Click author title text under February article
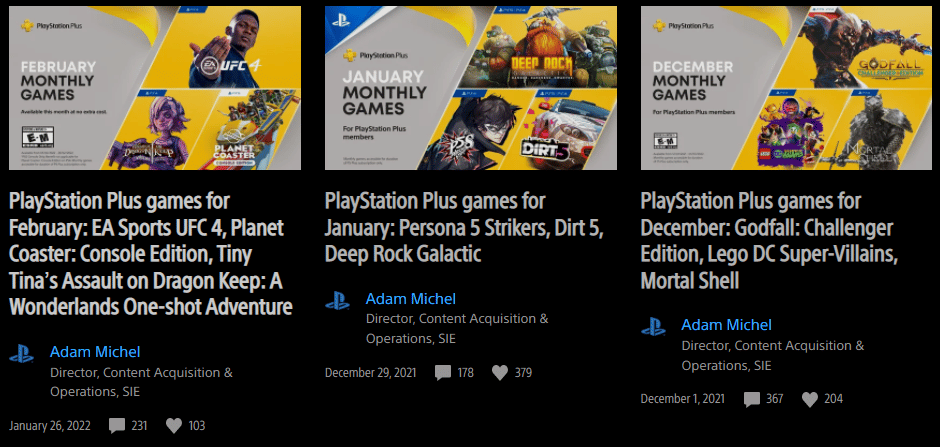 (141, 382)
